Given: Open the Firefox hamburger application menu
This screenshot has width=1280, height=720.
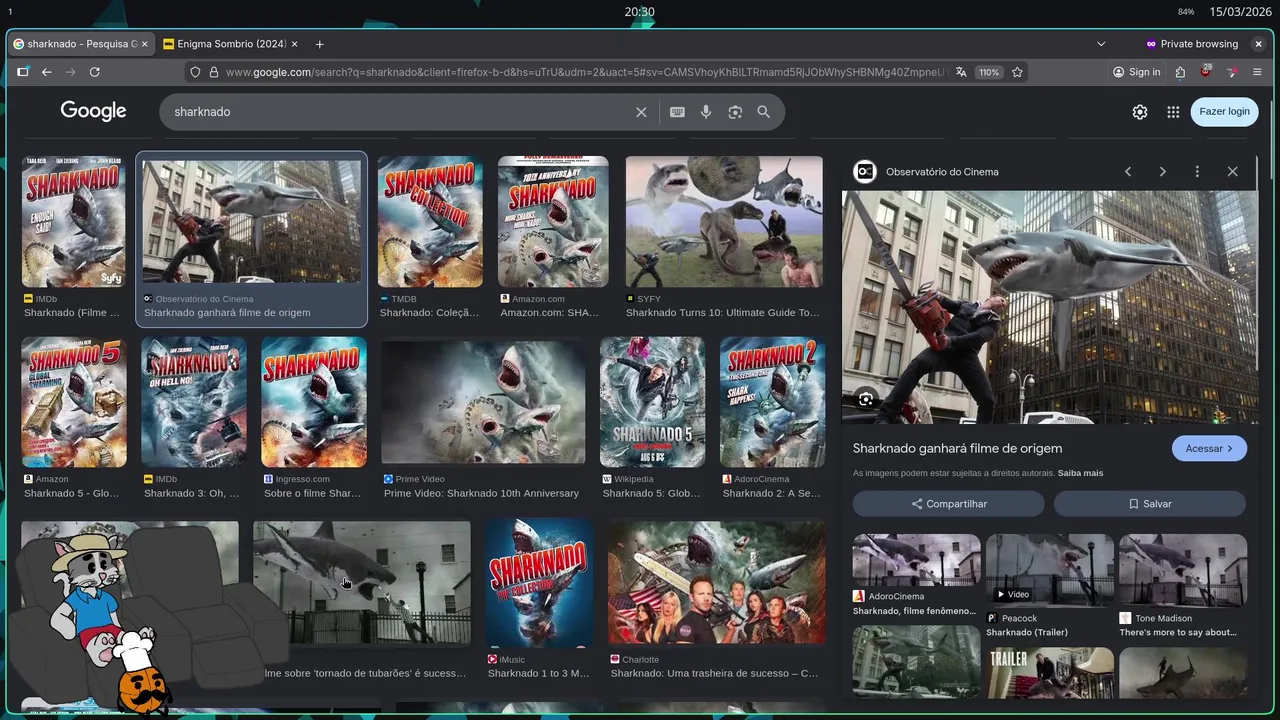Looking at the screenshot, I should (x=1257, y=72).
